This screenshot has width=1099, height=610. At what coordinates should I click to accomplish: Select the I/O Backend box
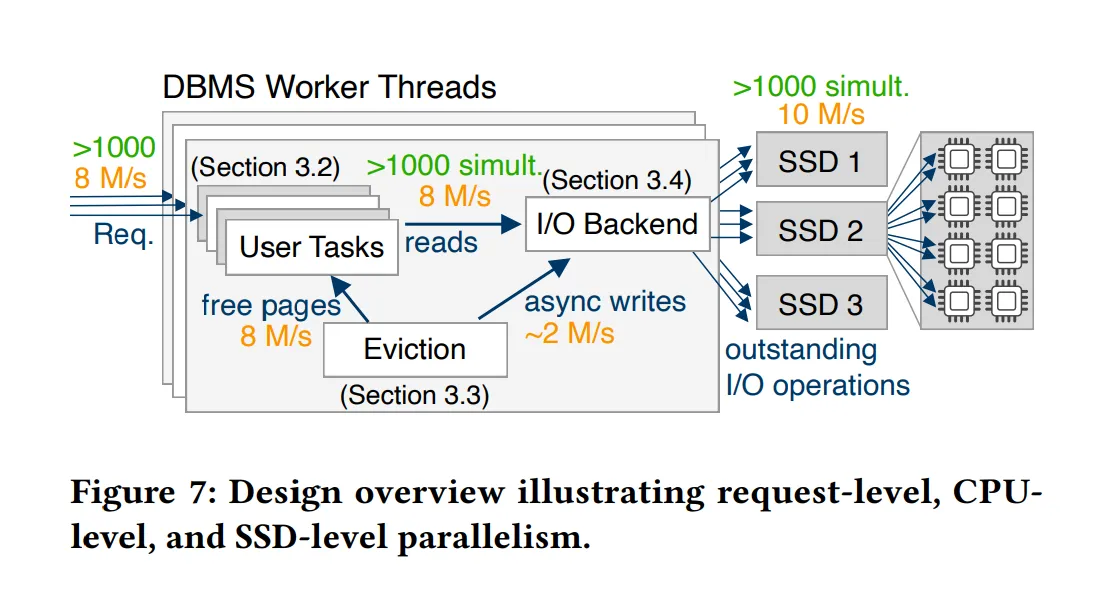point(617,224)
